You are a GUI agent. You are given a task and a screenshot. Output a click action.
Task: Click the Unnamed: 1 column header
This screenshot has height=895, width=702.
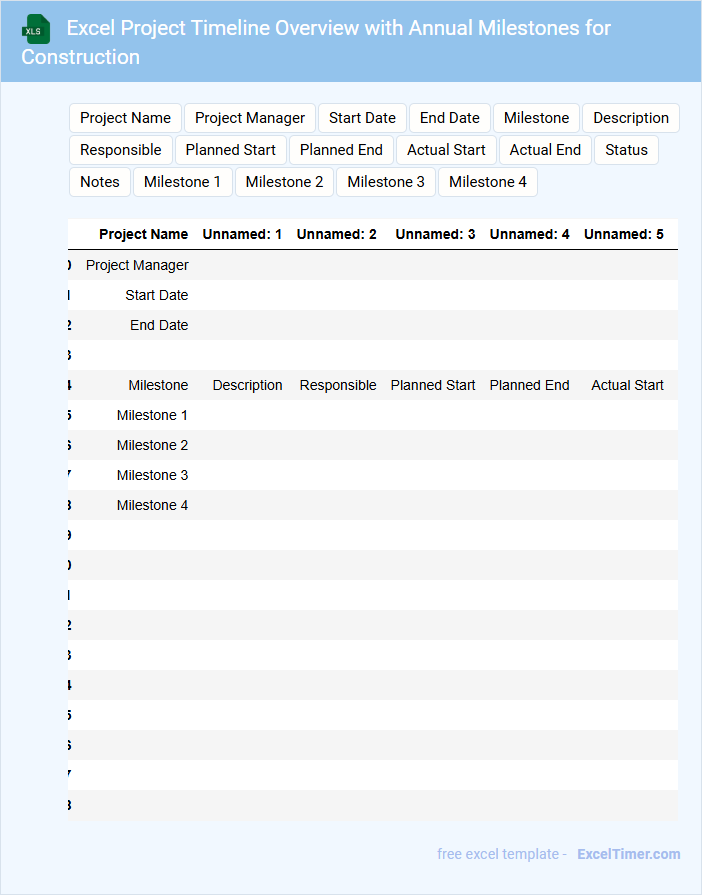point(242,234)
